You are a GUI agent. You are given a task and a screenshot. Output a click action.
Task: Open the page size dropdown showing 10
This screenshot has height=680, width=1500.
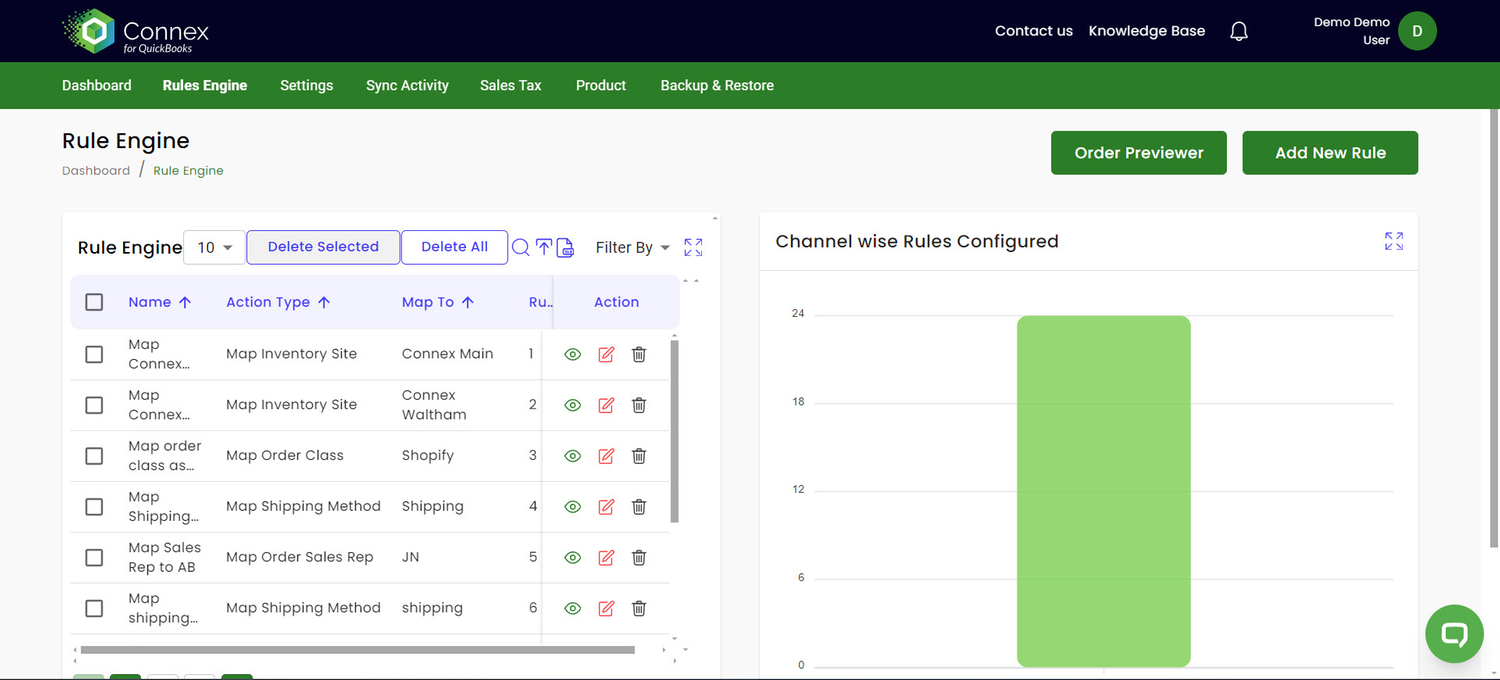(x=215, y=247)
